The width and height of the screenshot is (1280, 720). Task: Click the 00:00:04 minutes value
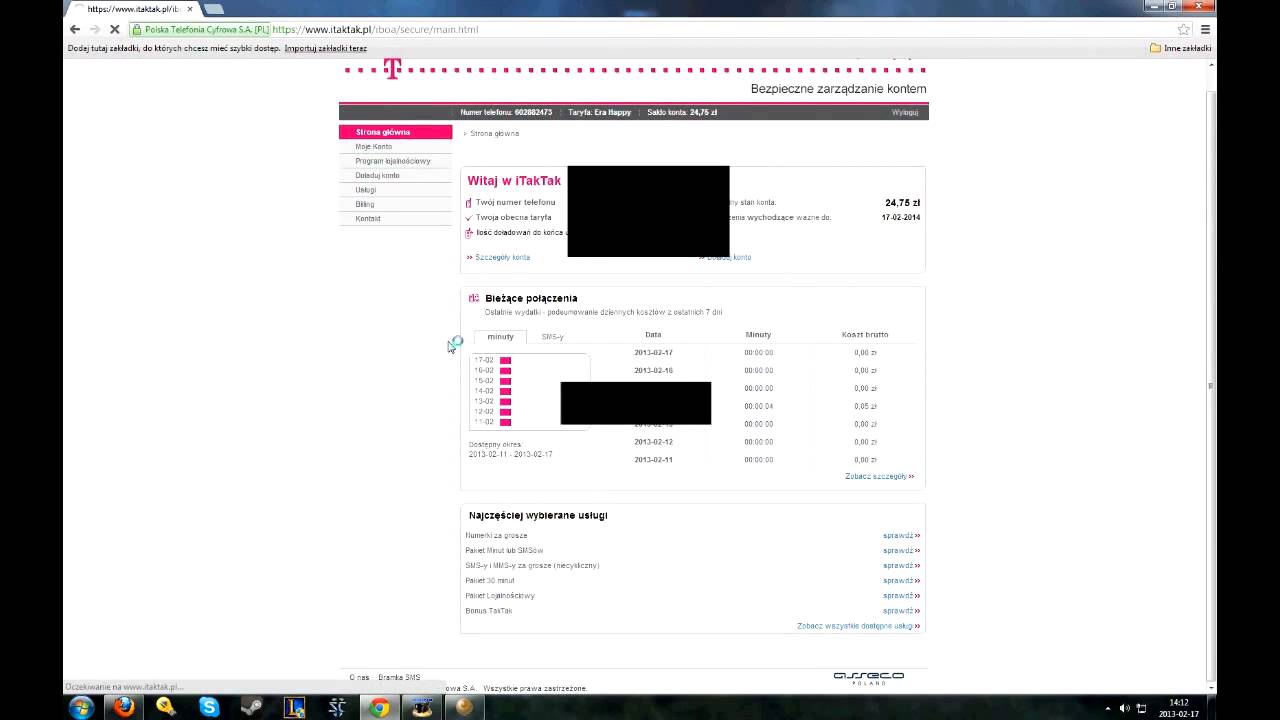[x=758, y=406]
